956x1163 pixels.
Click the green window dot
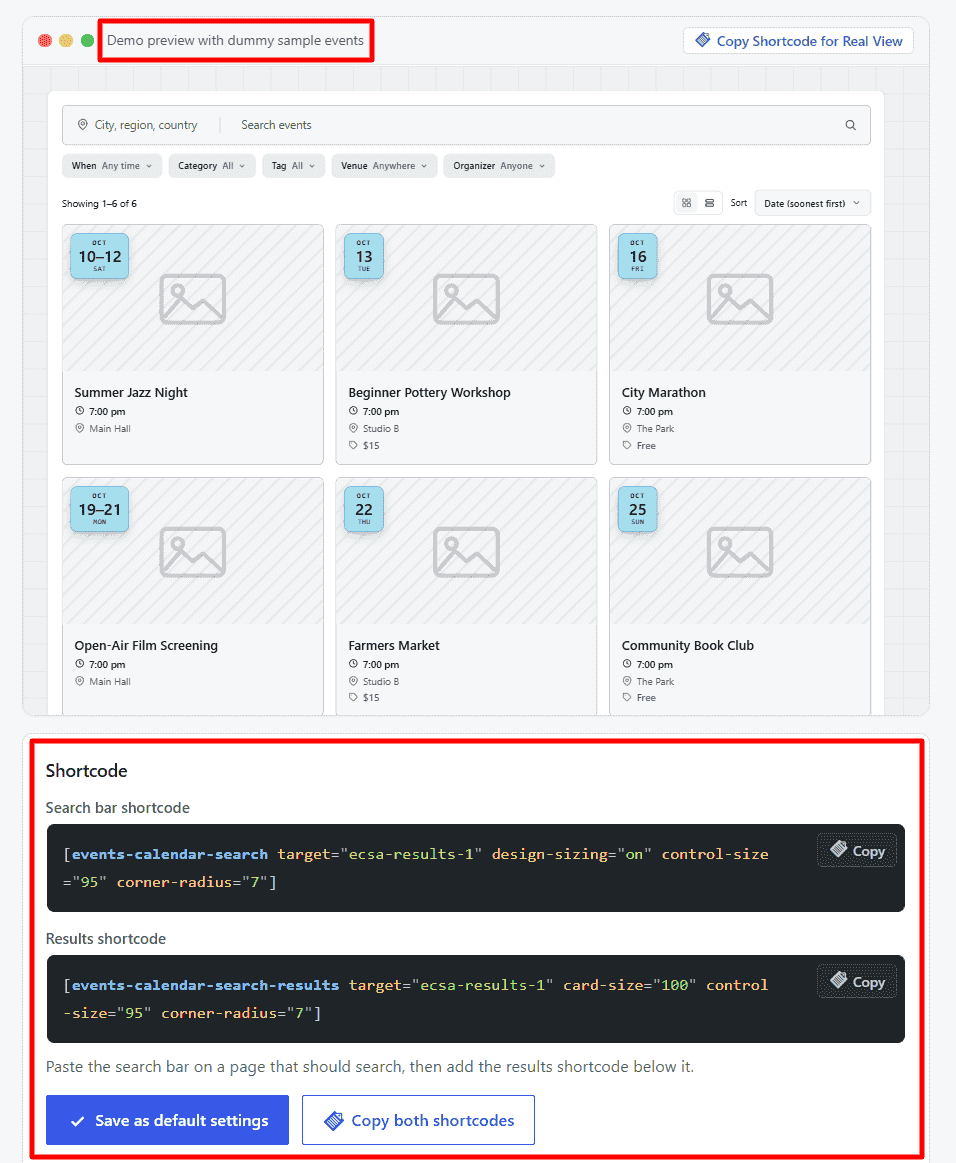[x=88, y=40]
